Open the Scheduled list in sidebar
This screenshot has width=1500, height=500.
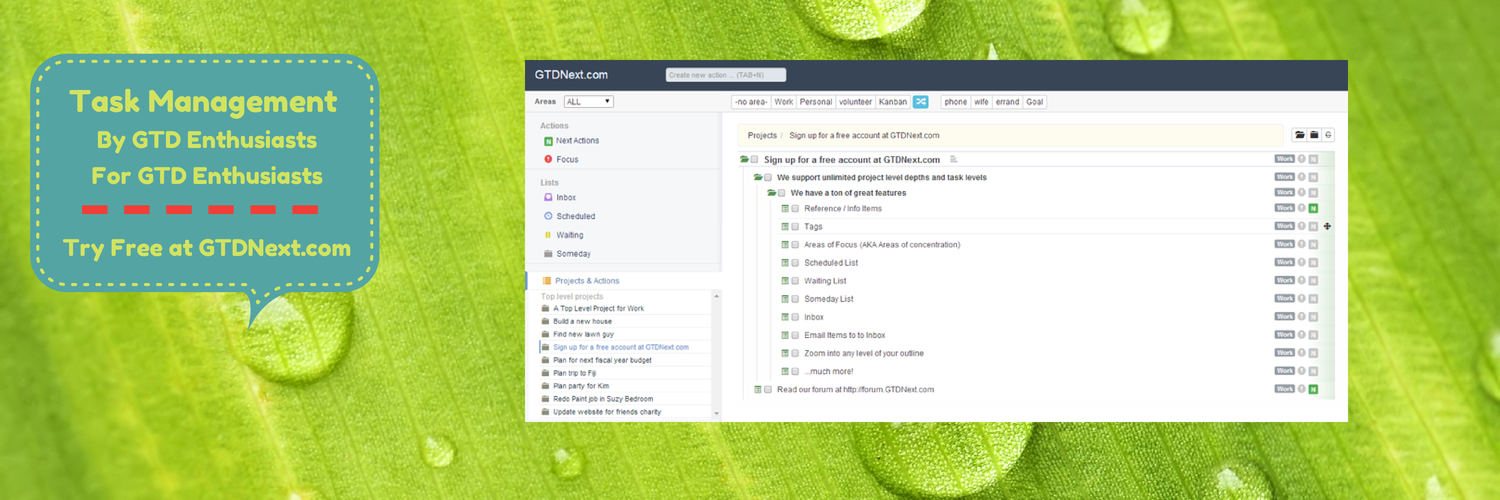(575, 216)
